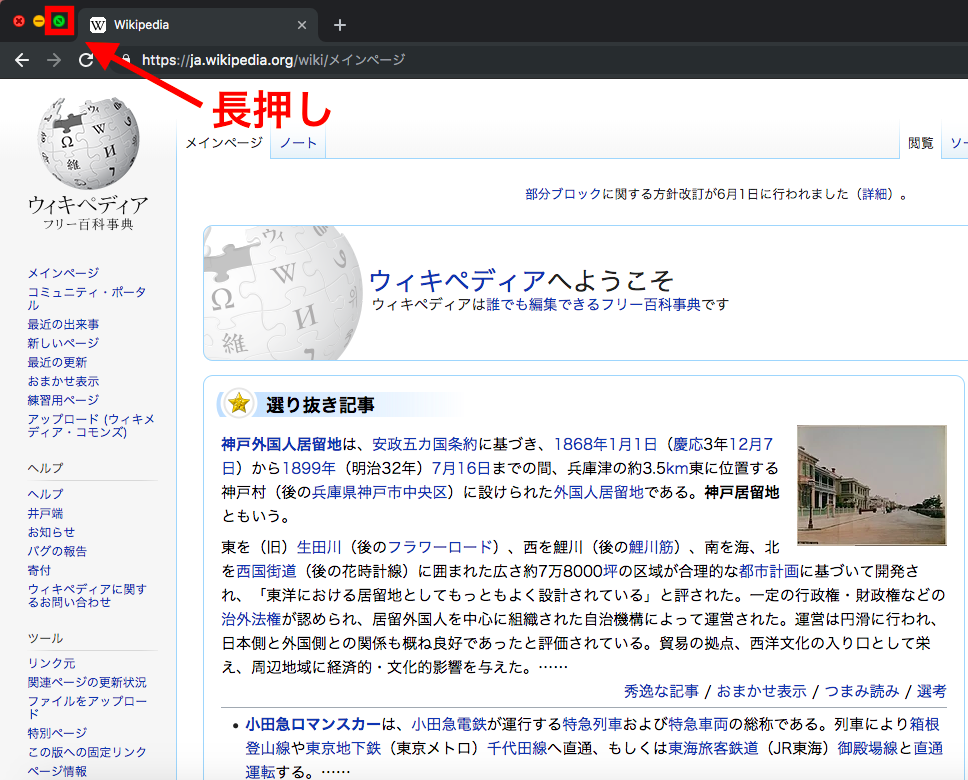The image size is (968, 780).
Task: Click the browser forward arrow
Action: 54,60
